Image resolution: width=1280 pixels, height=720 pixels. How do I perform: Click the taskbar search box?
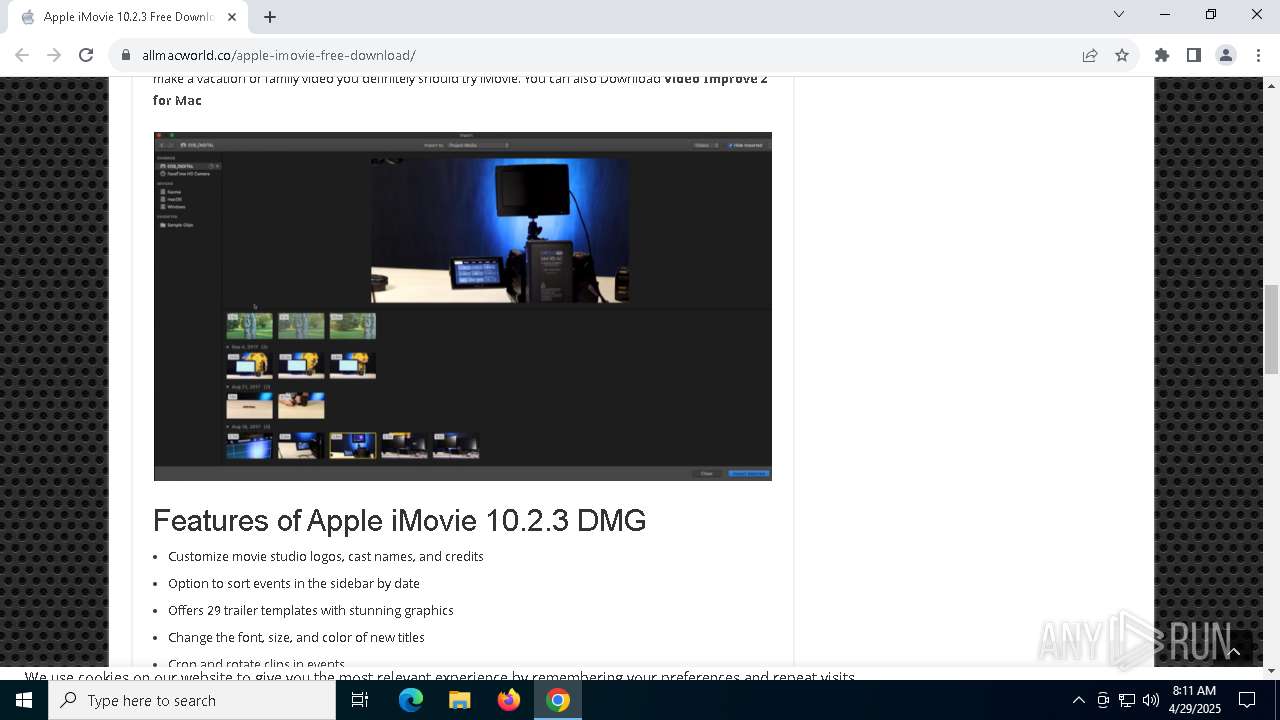(x=192, y=700)
